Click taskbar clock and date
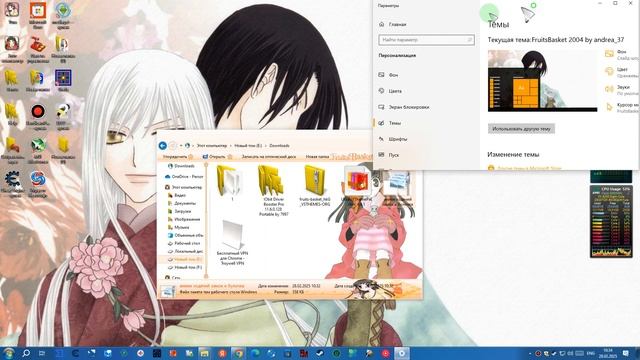 tap(608, 353)
